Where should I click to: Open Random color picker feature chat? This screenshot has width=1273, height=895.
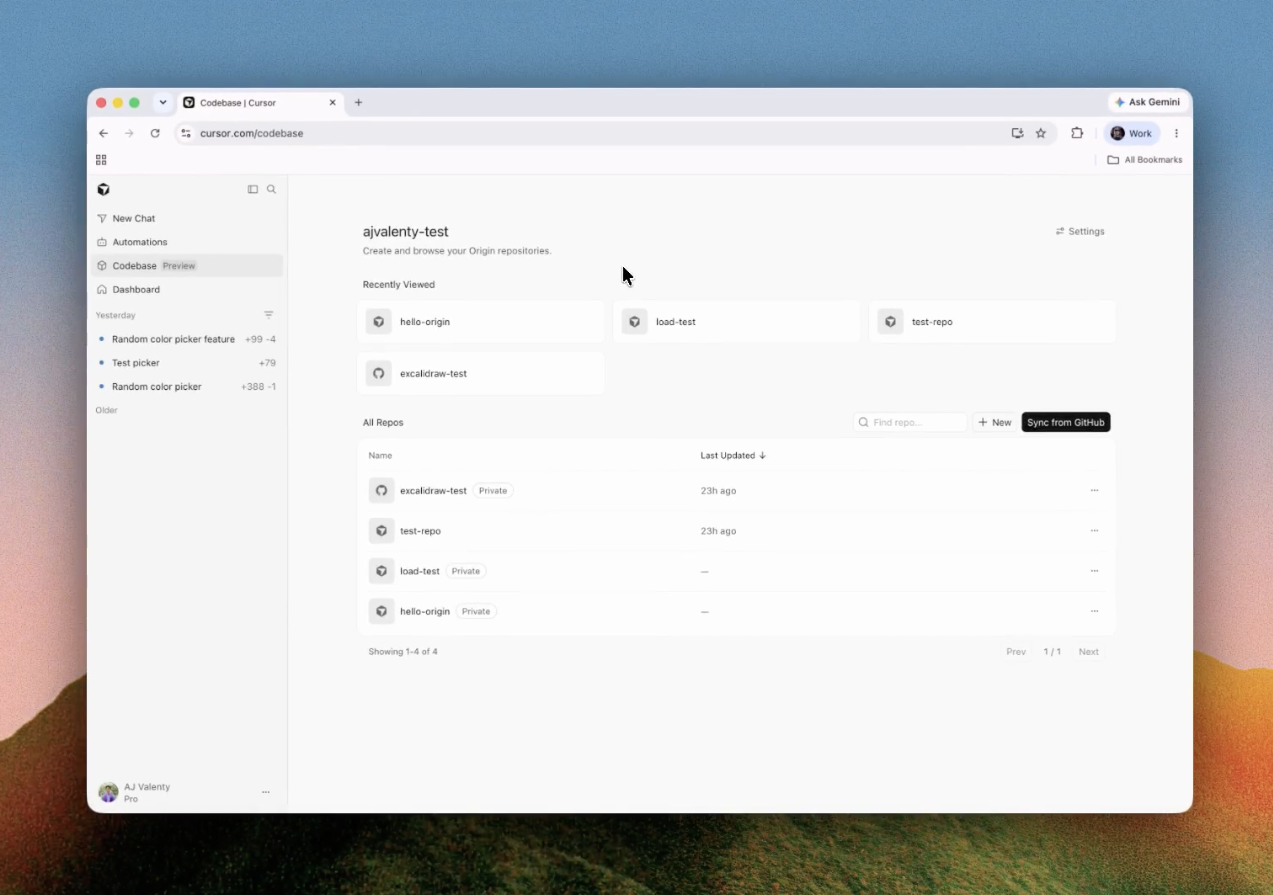pyautogui.click(x=187, y=339)
